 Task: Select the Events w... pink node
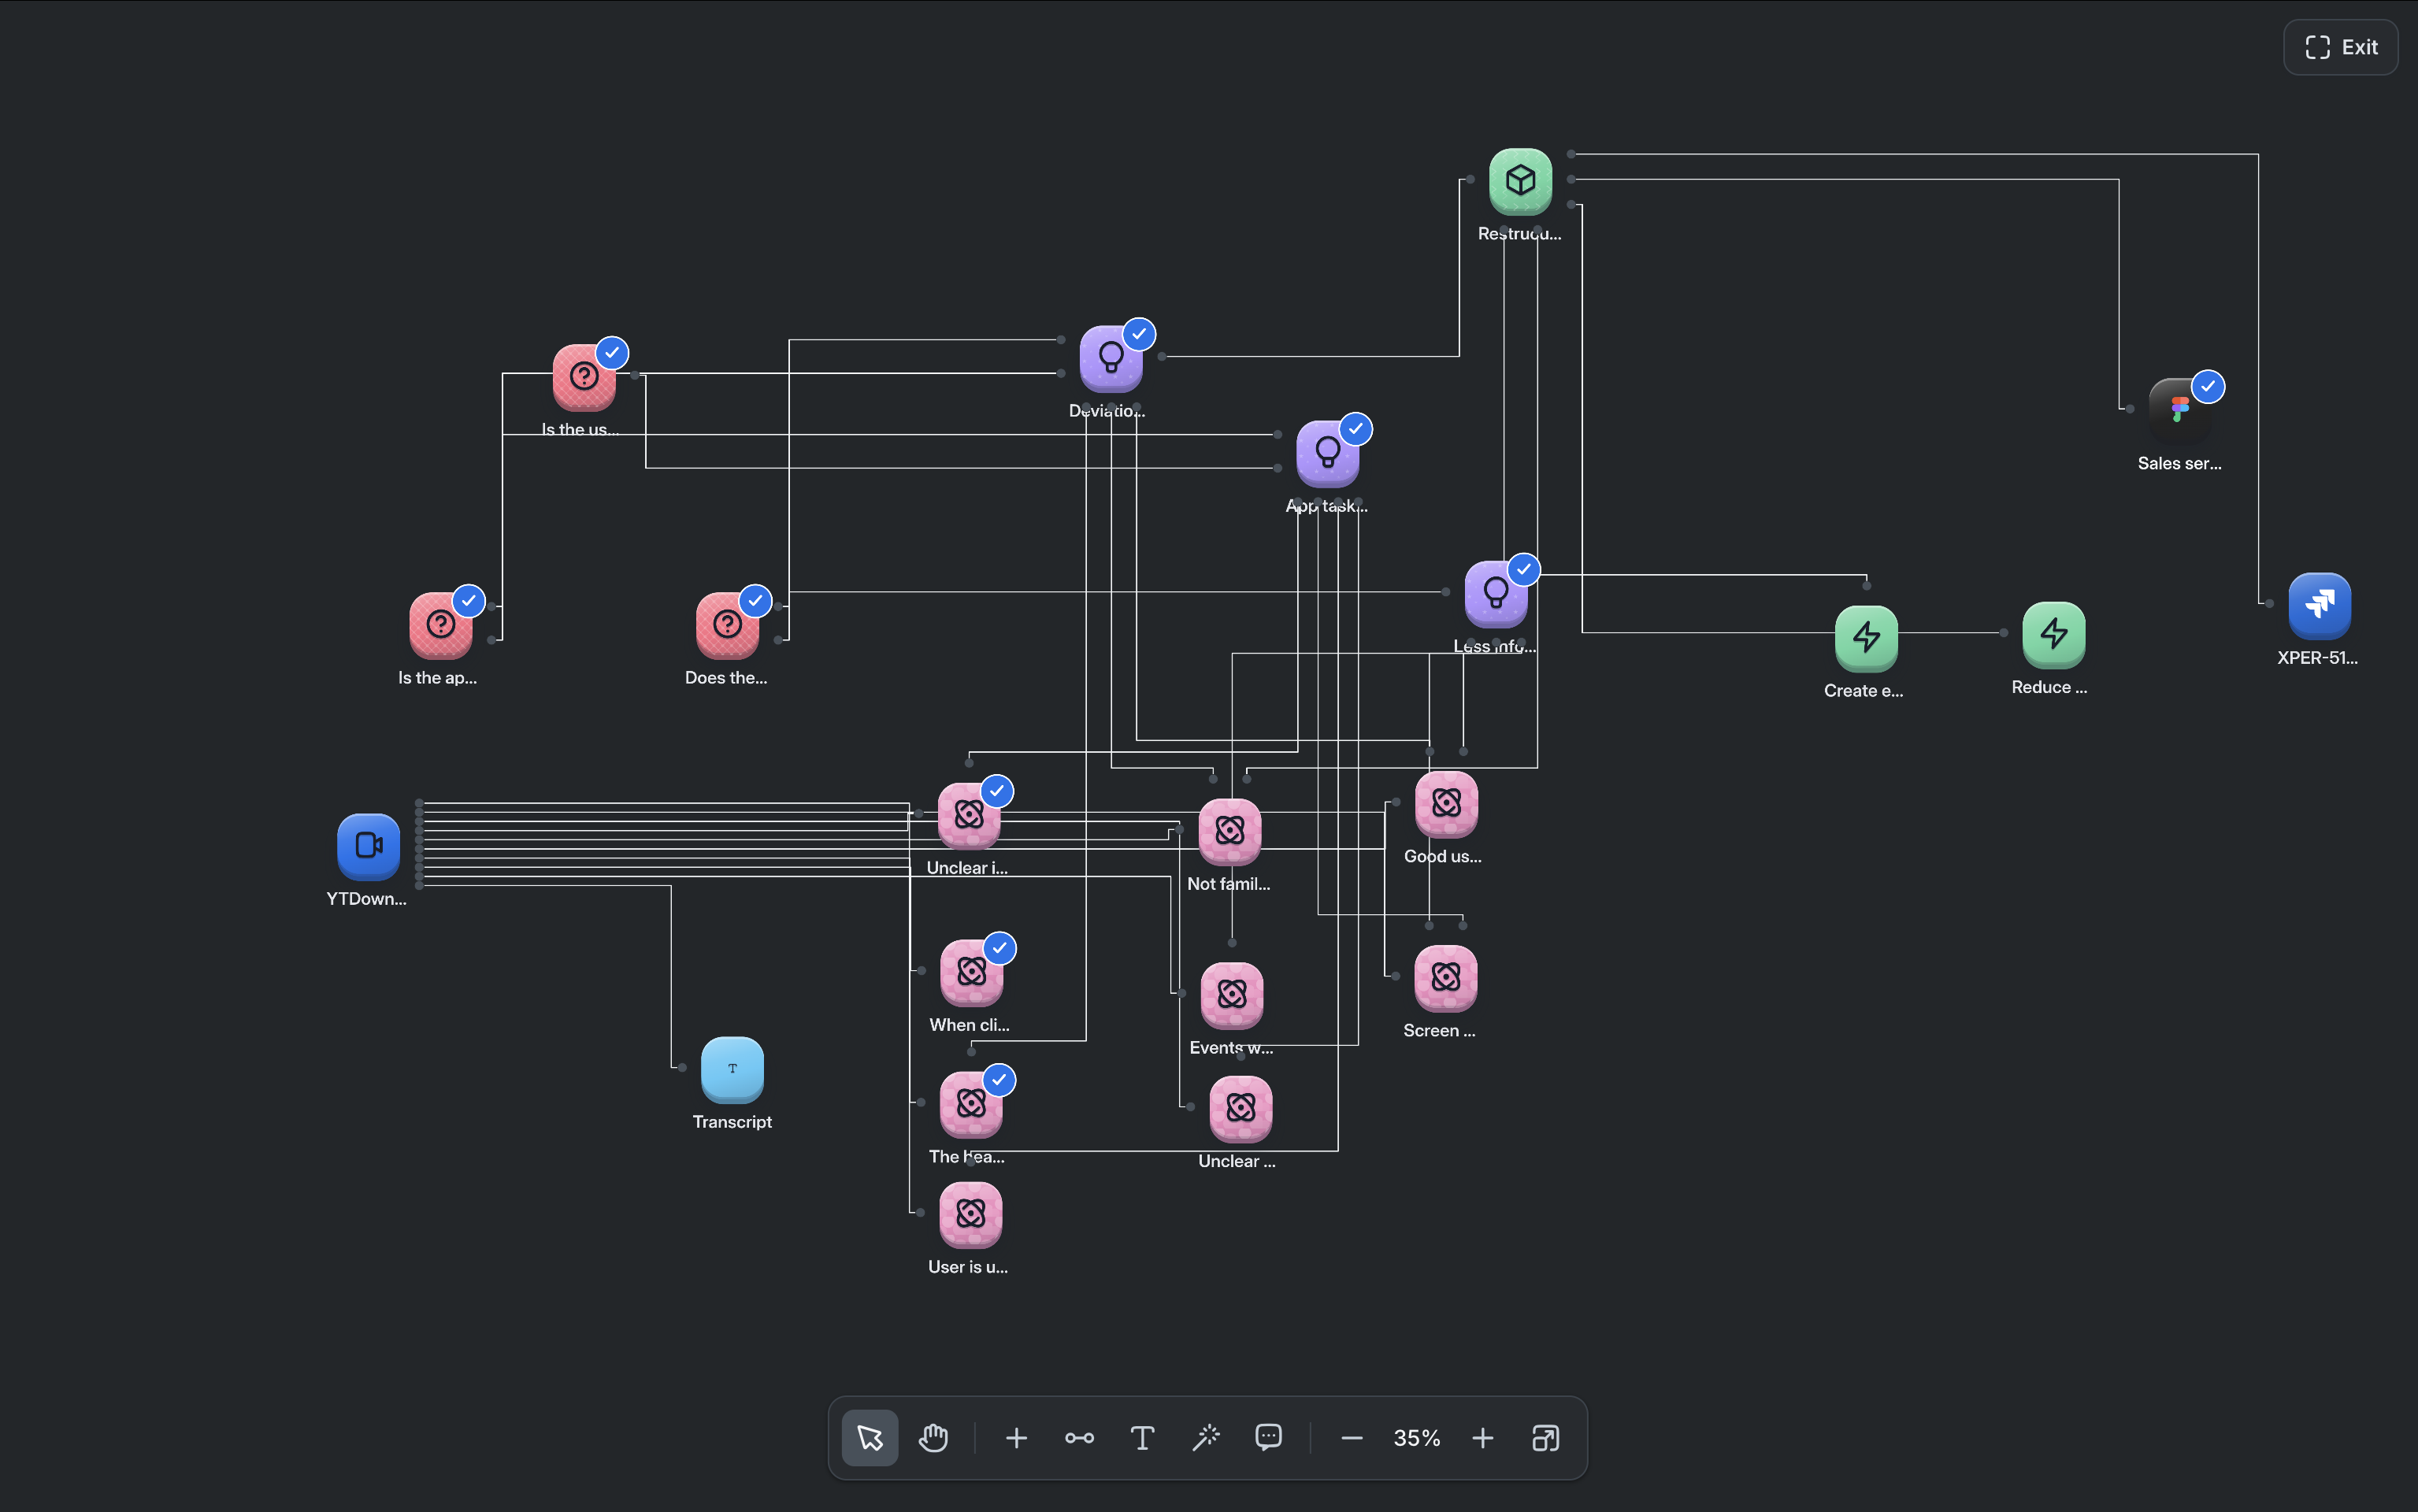[1232, 995]
